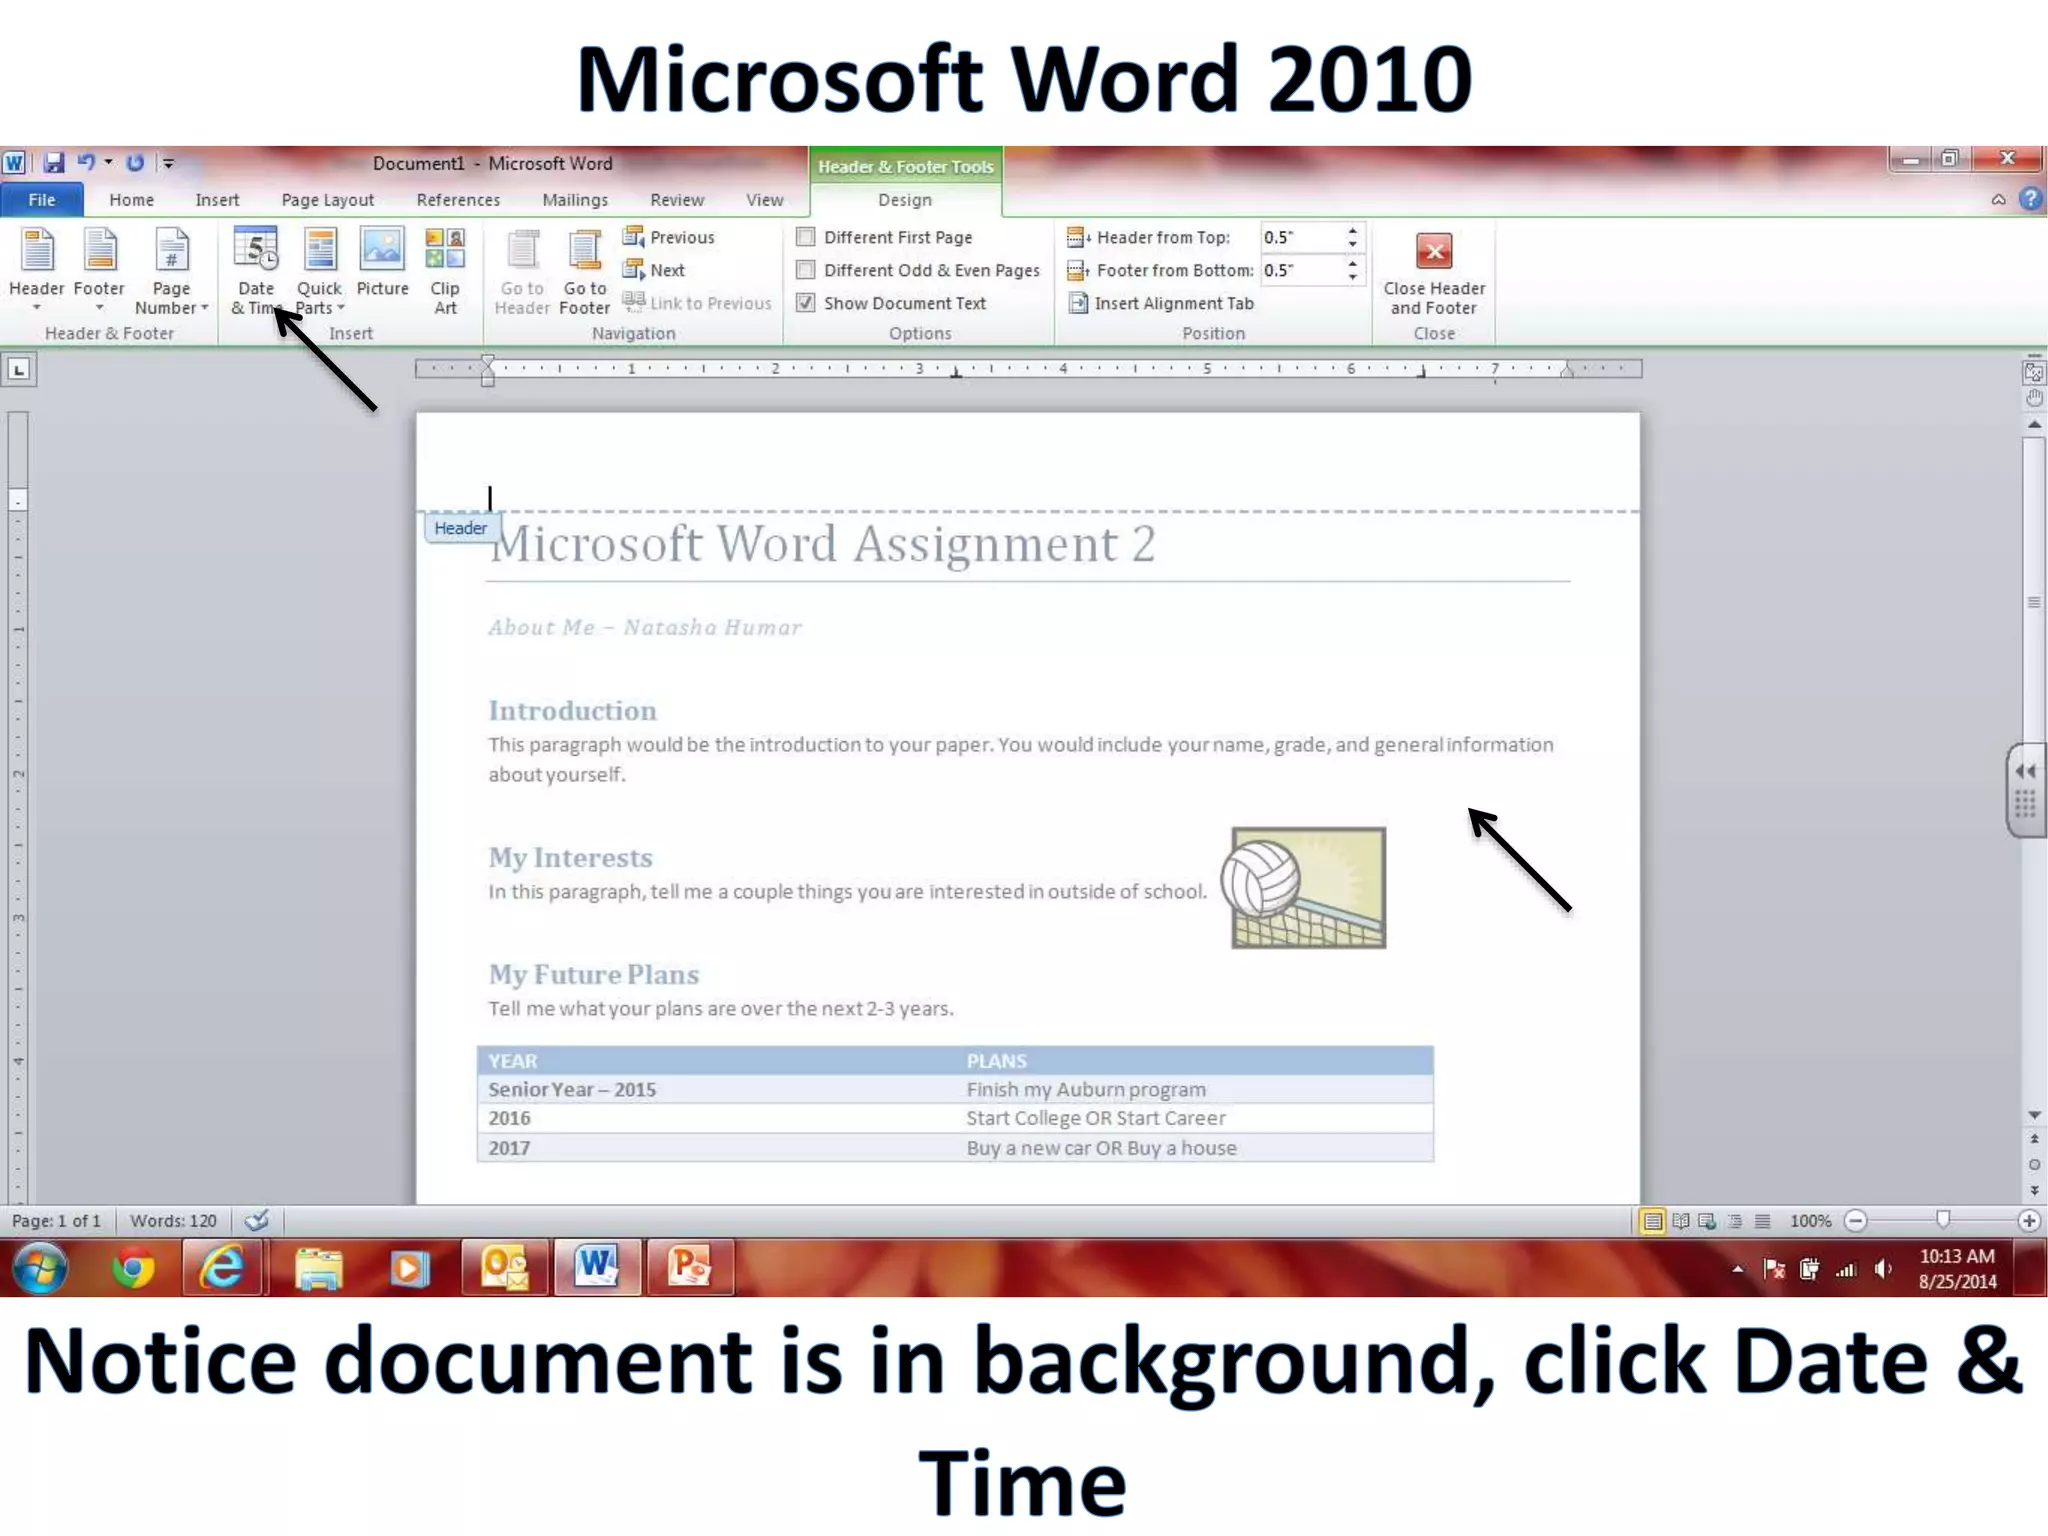
Task: Switch to the Review tab
Action: (x=677, y=200)
